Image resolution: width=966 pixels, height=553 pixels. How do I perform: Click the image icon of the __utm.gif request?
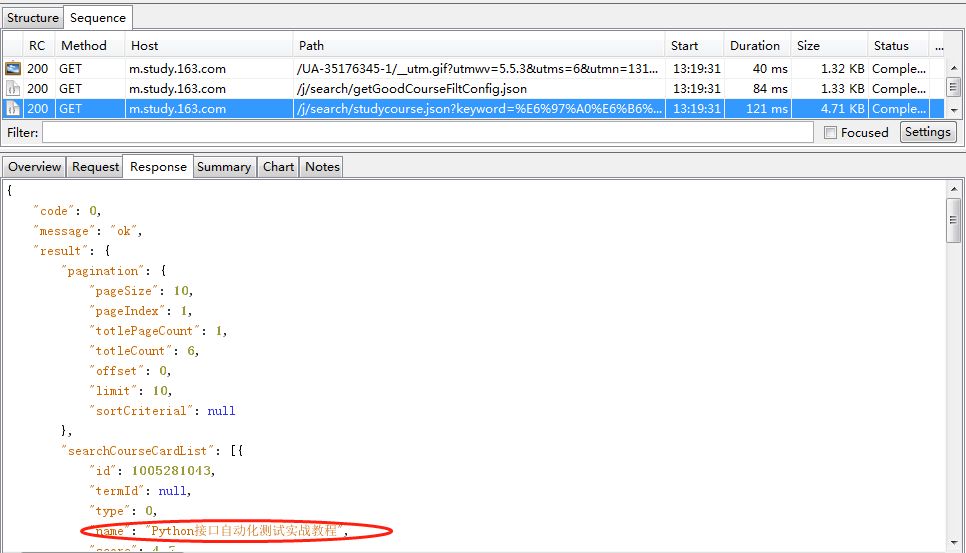[13, 68]
